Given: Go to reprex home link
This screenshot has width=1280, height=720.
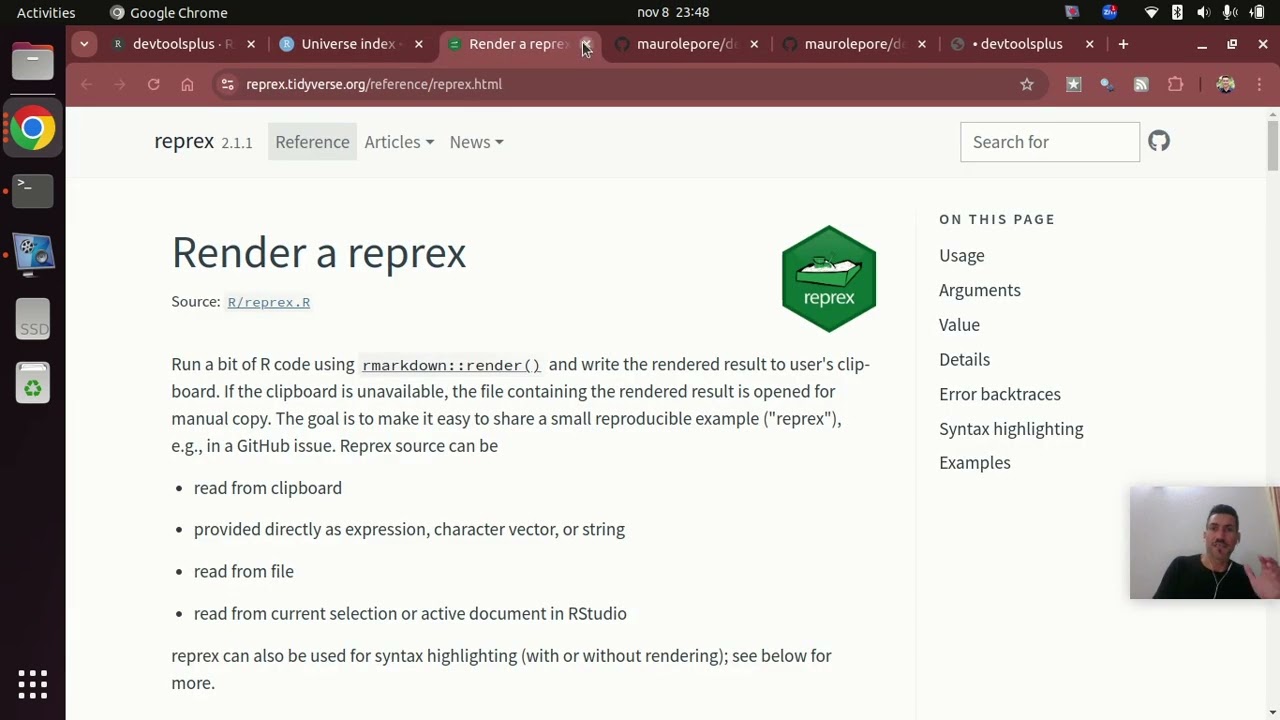Looking at the screenshot, I should click(x=184, y=141).
